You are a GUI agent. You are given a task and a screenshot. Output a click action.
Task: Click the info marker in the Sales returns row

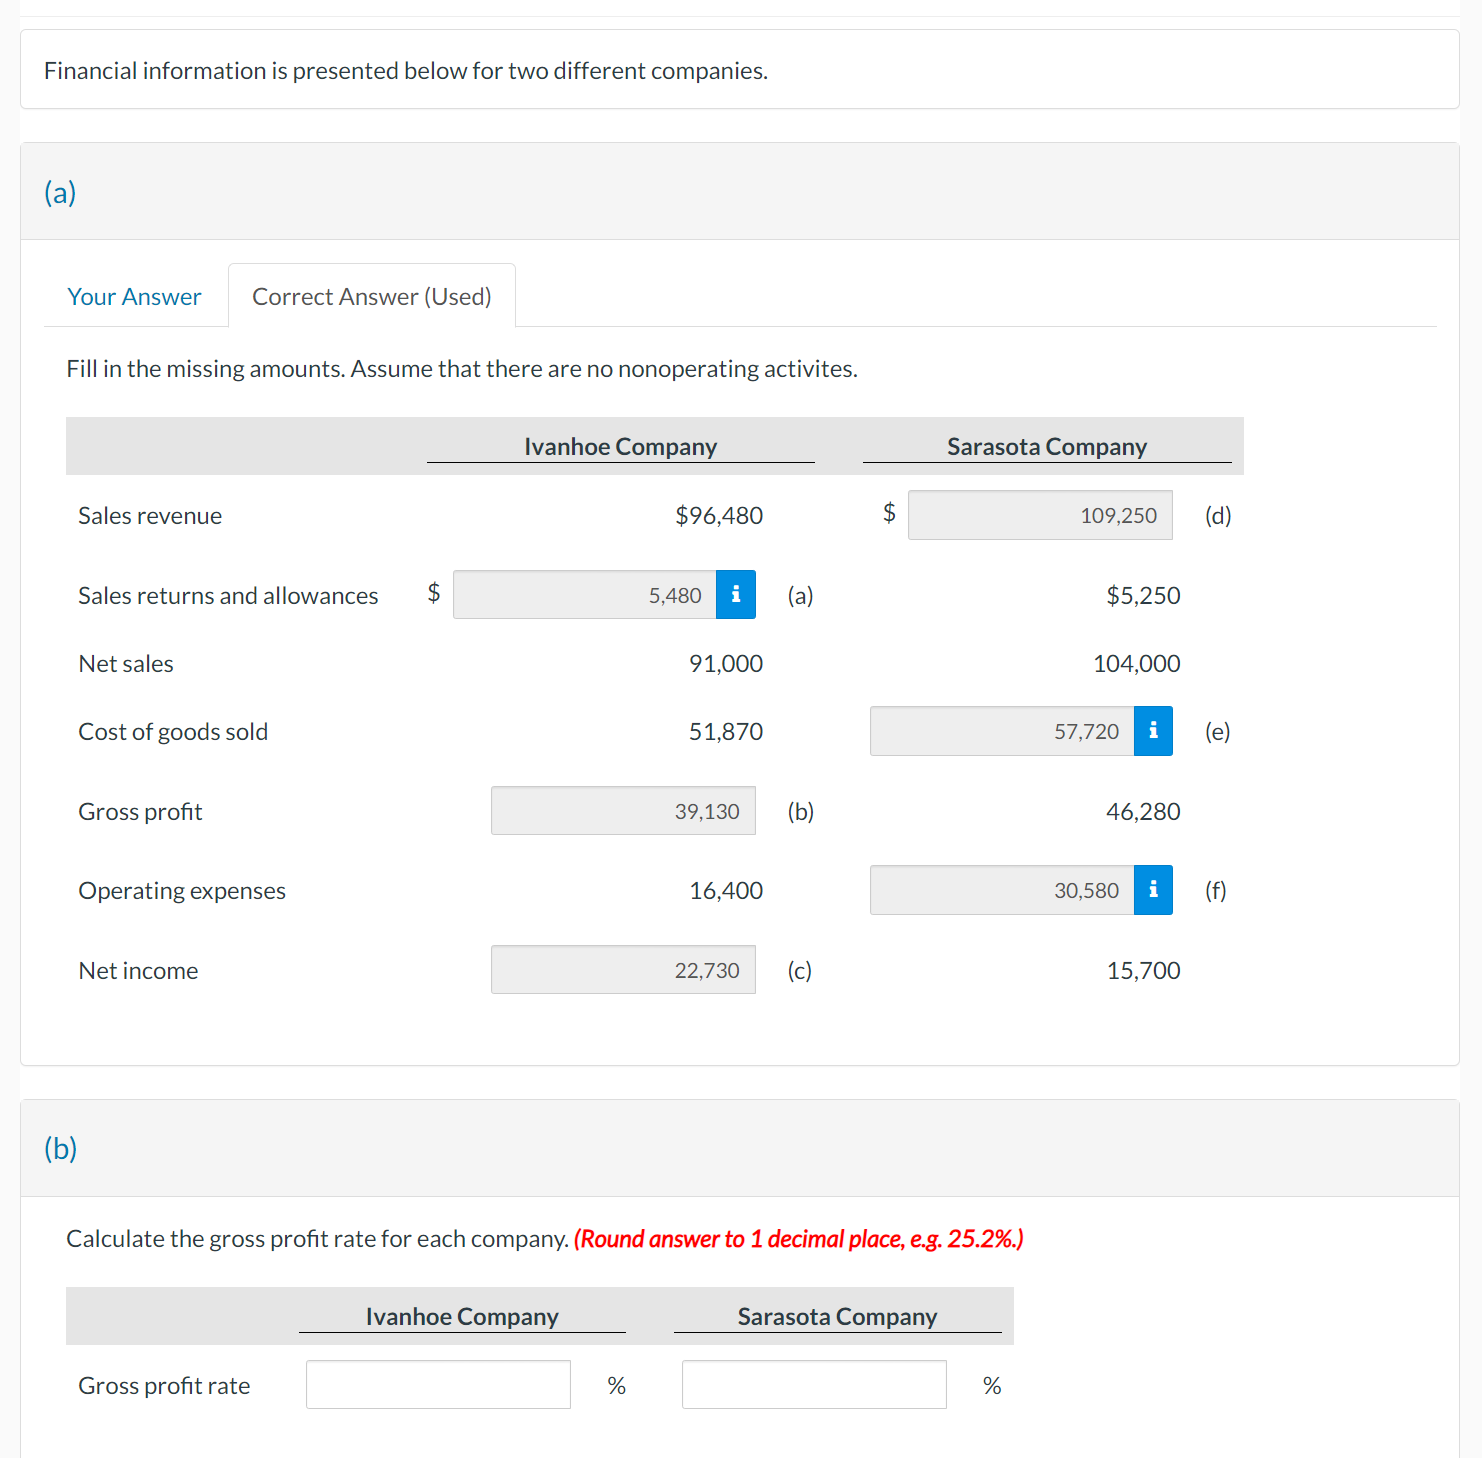pyautogui.click(x=735, y=594)
